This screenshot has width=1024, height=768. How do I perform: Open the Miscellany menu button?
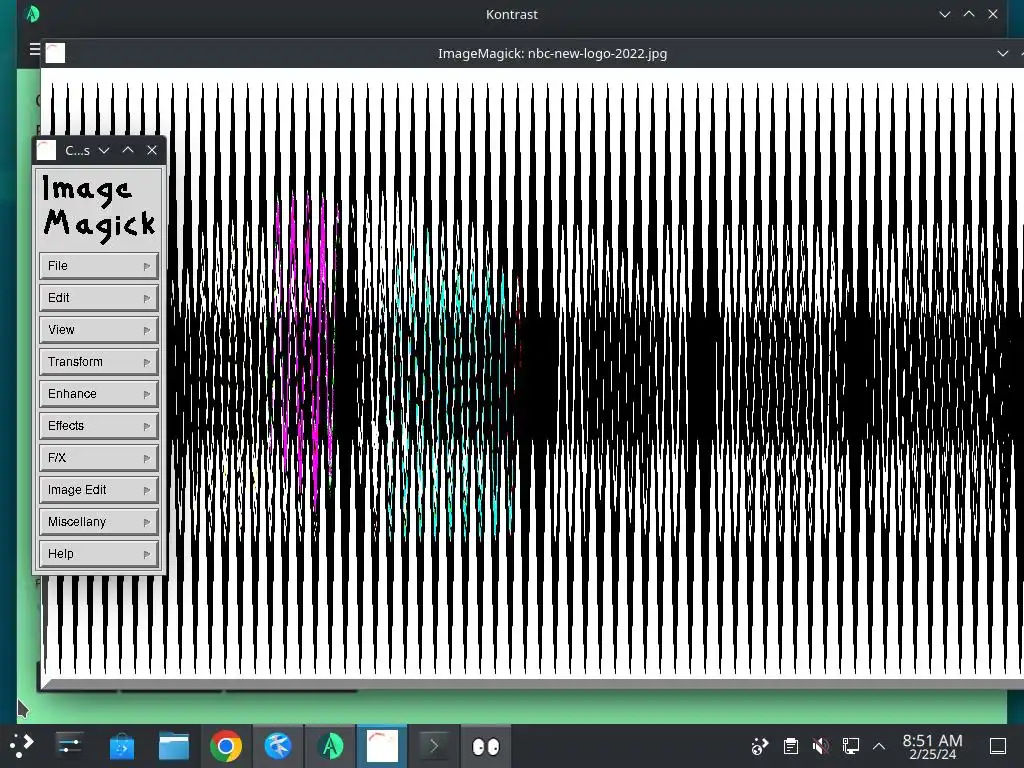pos(99,522)
